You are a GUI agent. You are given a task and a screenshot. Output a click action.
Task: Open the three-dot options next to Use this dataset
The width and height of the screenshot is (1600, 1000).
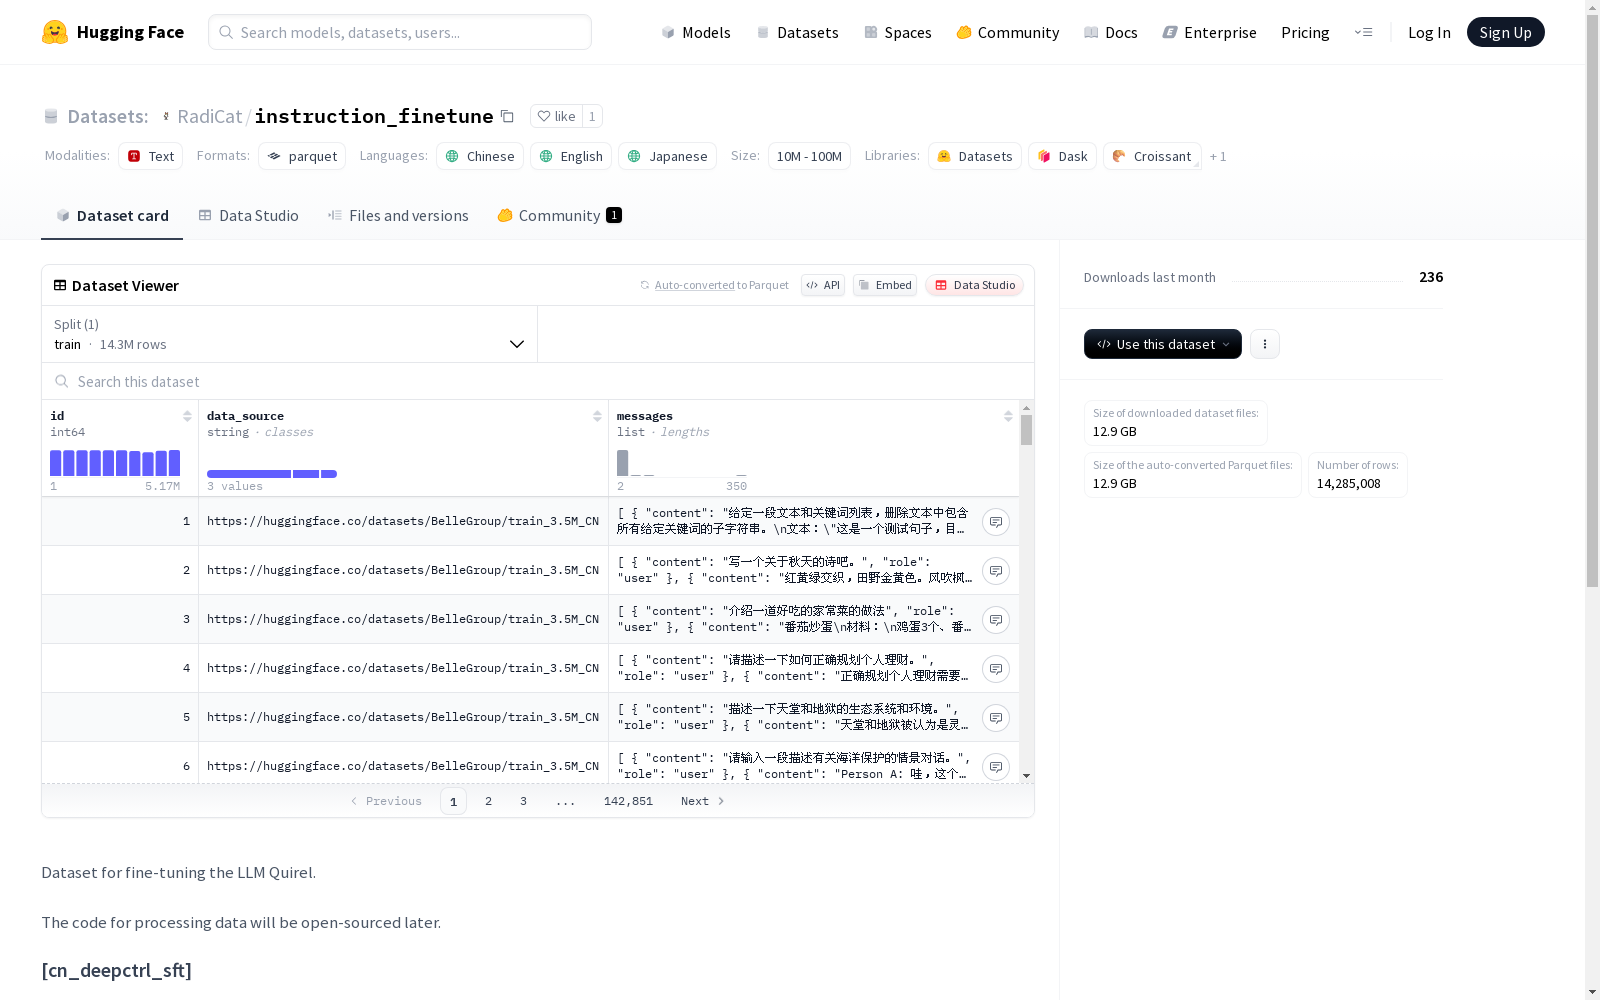1265,344
